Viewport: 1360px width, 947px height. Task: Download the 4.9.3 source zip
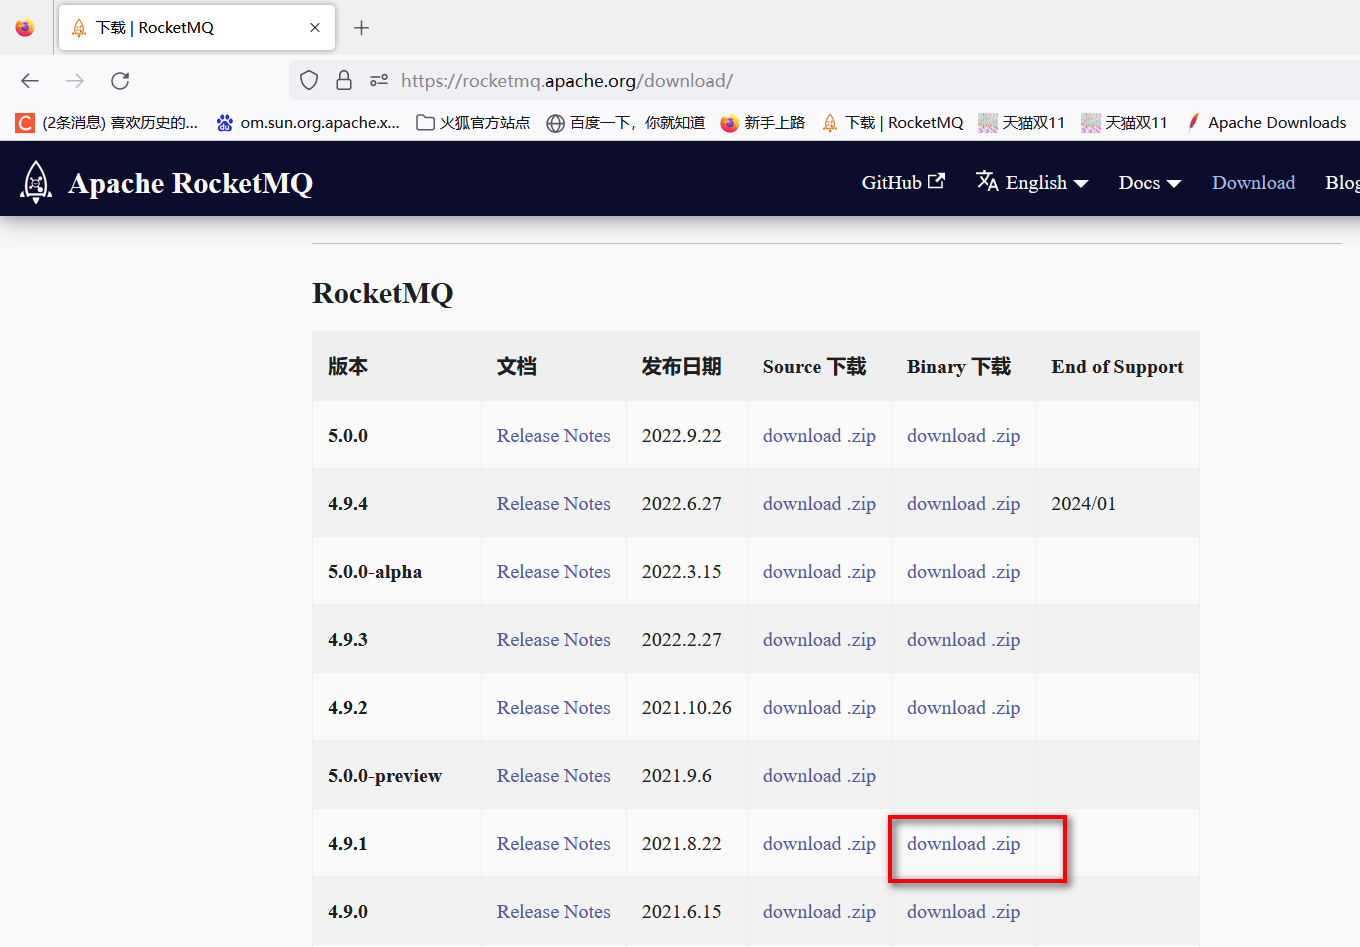click(x=819, y=640)
